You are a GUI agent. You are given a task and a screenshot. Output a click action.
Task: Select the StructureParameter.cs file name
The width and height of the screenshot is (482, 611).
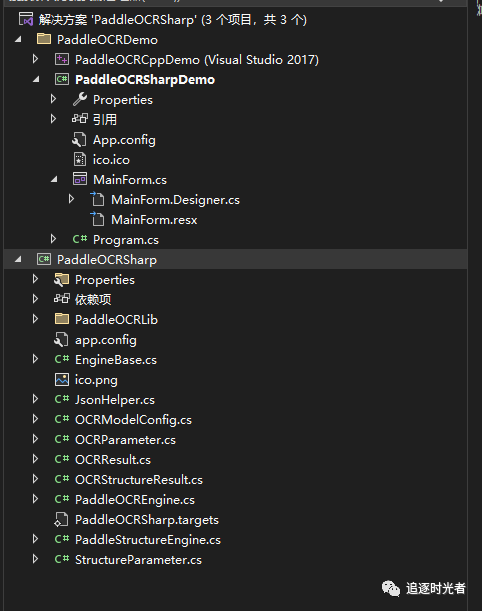[x=138, y=560]
